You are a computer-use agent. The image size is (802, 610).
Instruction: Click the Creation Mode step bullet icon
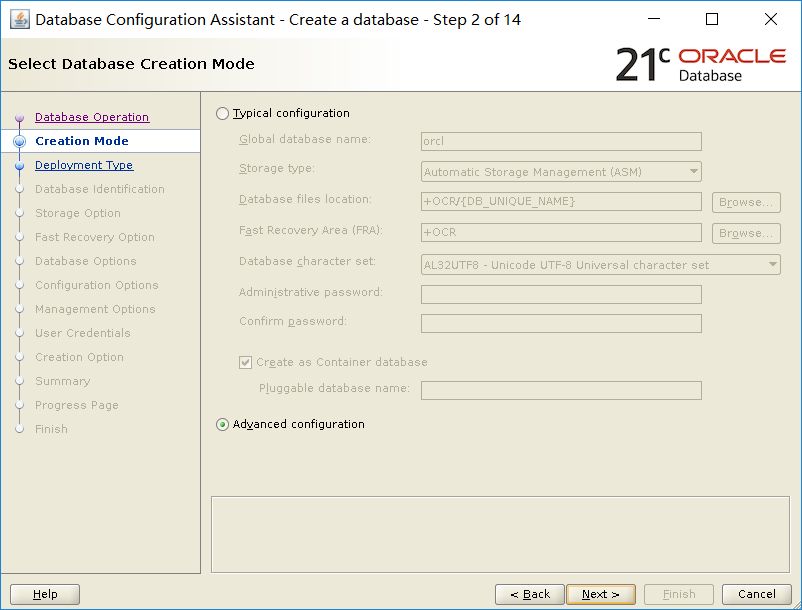pyautogui.click(x=19, y=142)
